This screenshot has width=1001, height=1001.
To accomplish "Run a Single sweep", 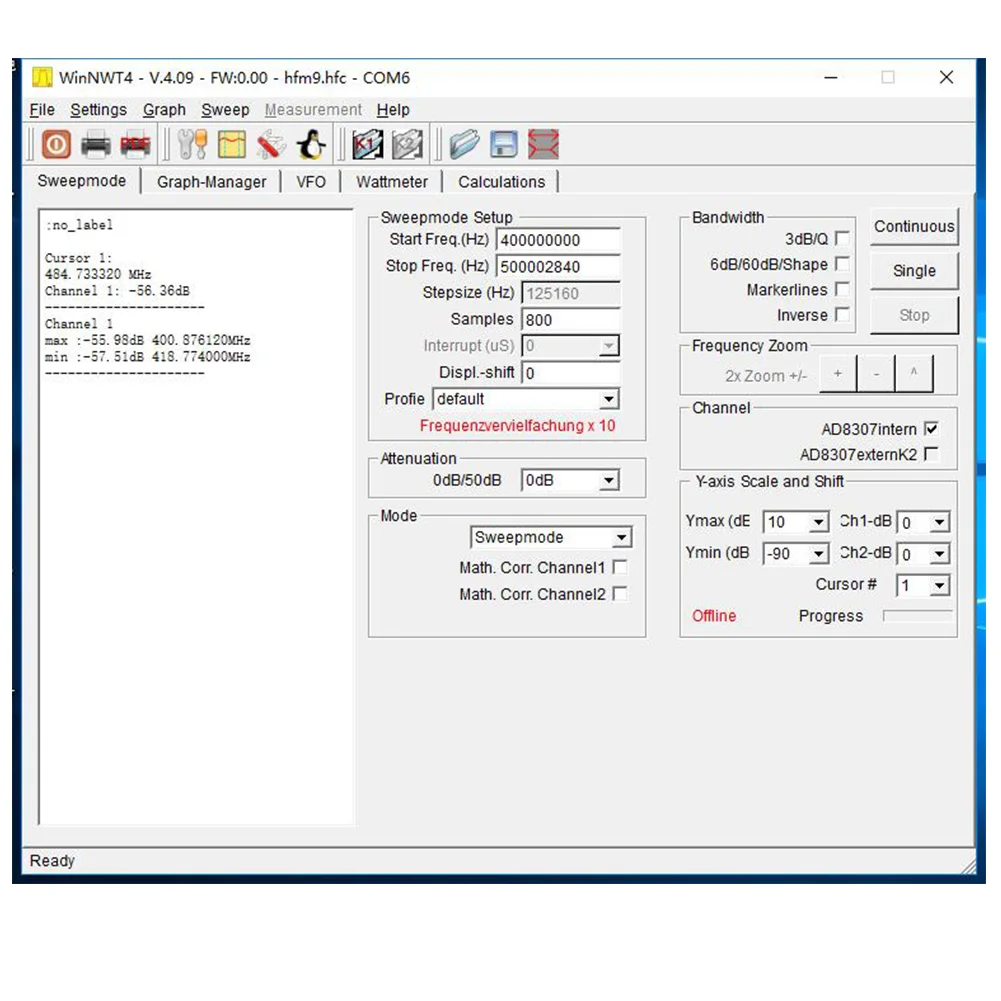I will 914,271.
